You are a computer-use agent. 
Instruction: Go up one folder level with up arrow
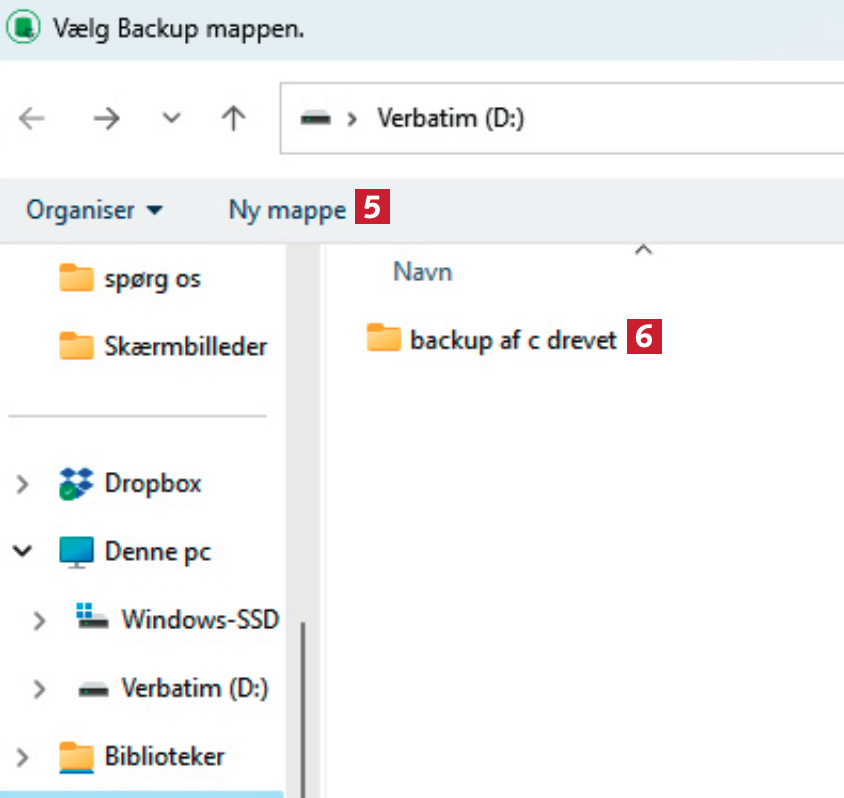click(233, 119)
